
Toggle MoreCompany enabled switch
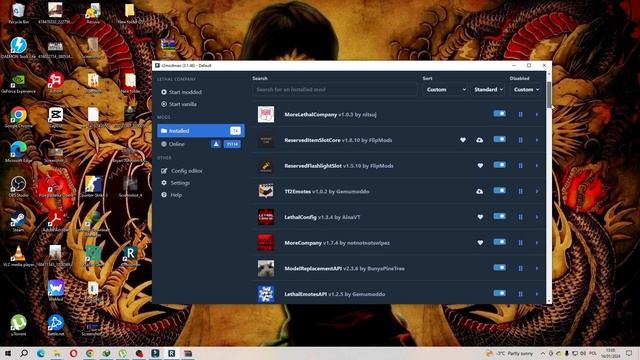(499, 242)
